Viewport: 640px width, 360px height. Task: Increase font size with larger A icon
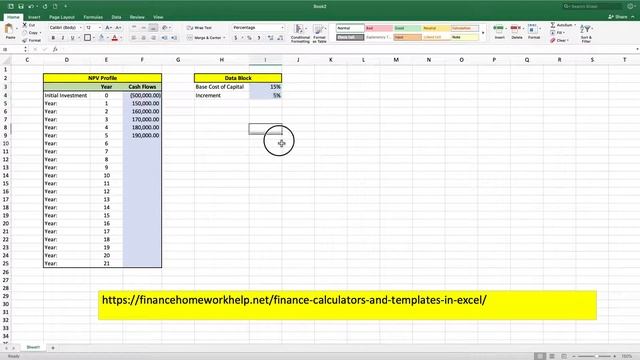pos(108,27)
